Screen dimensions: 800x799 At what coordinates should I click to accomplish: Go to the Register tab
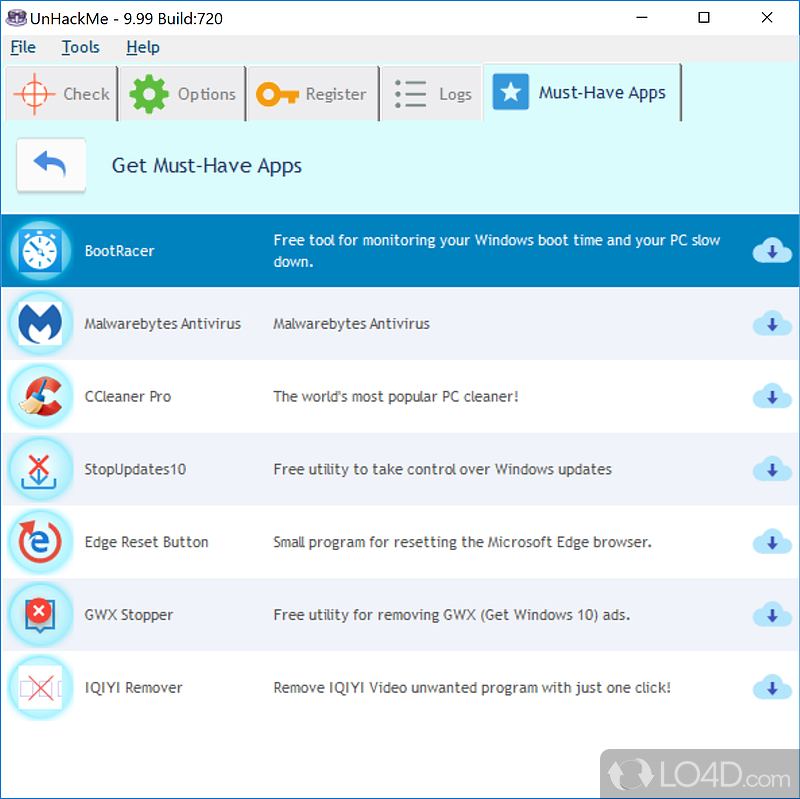[312, 94]
